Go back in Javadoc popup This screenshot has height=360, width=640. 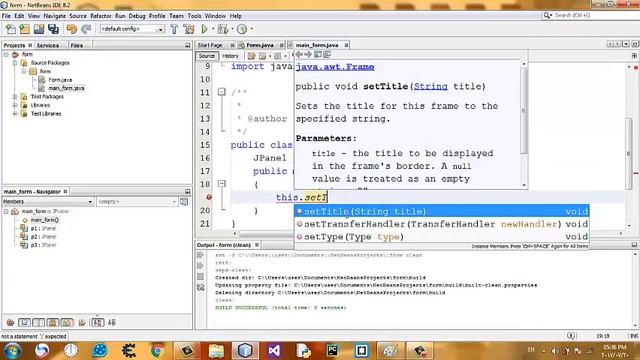click(x=299, y=54)
